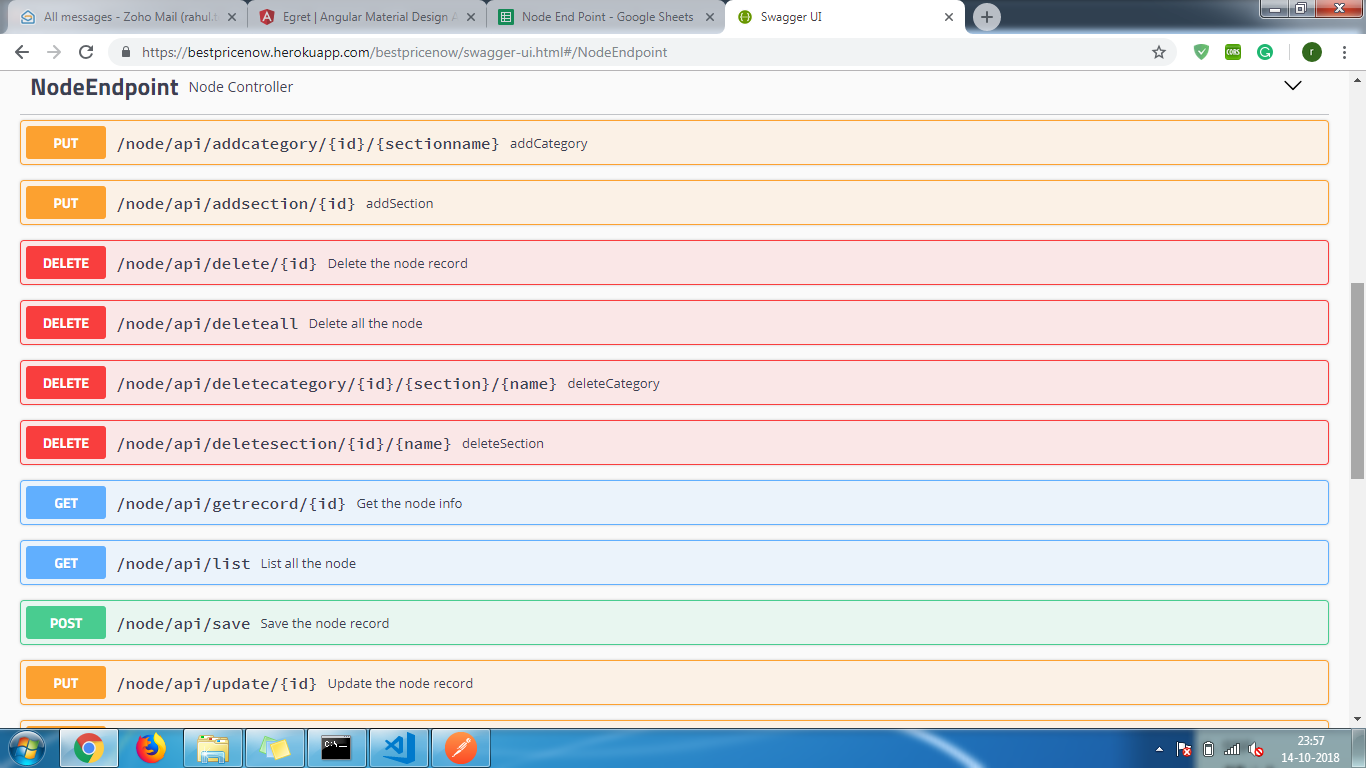Open a new browser tab
The image size is (1366, 768).
(986, 17)
